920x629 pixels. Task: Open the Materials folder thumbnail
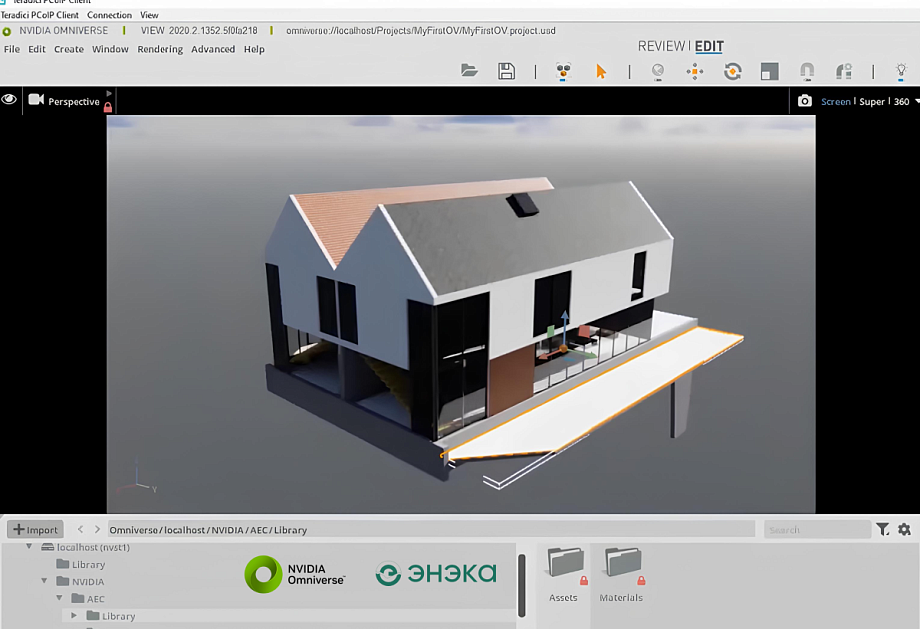[x=621, y=574]
